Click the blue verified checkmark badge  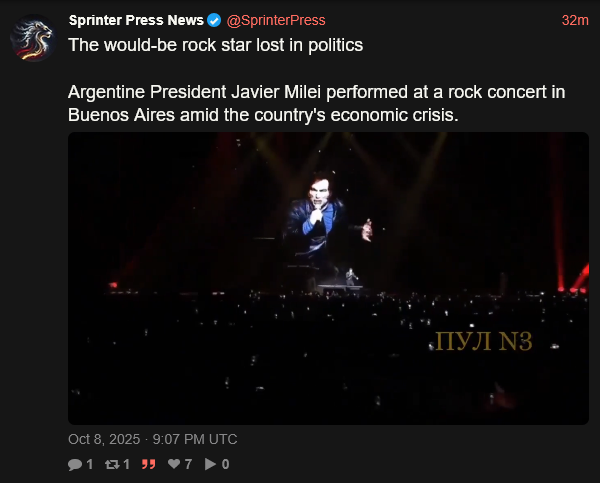pyautogui.click(x=214, y=20)
